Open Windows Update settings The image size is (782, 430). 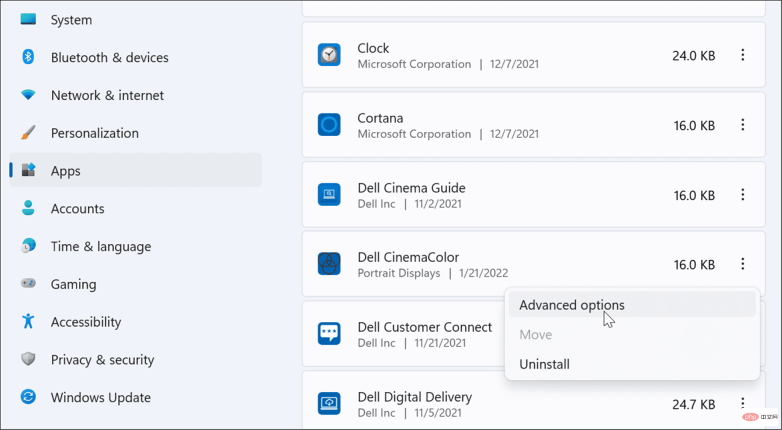click(101, 398)
